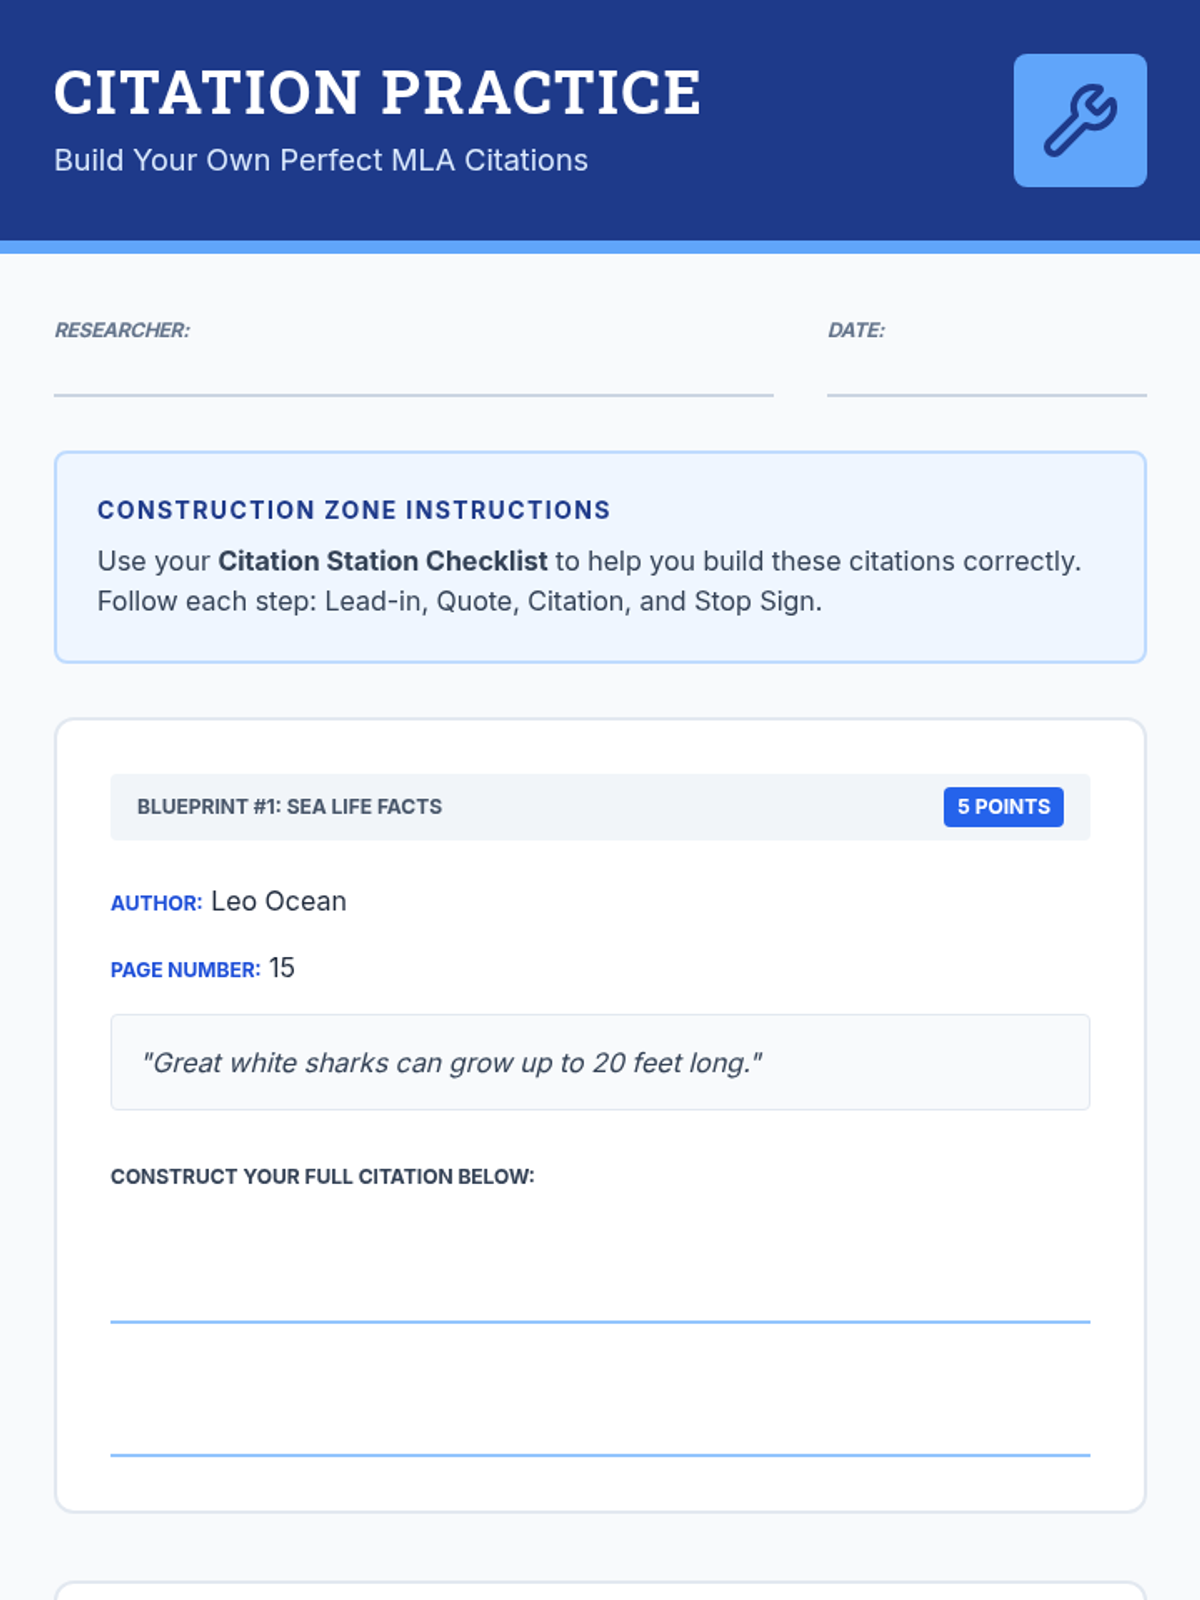1200x1600 pixels.
Task: Click the author name Leo Ocean
Action: click(278, 901)
